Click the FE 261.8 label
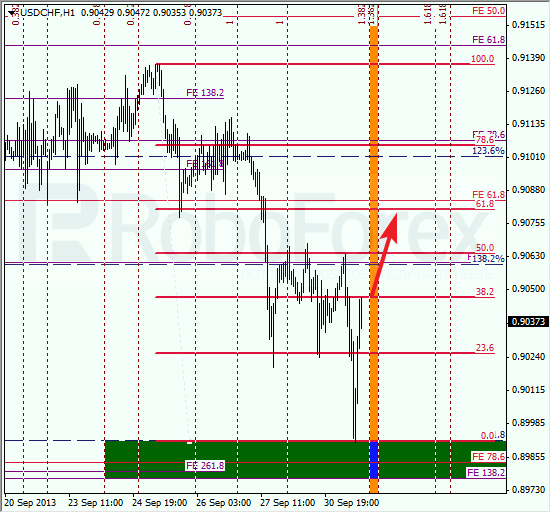 pyautogui.click(x=205, y=466)
